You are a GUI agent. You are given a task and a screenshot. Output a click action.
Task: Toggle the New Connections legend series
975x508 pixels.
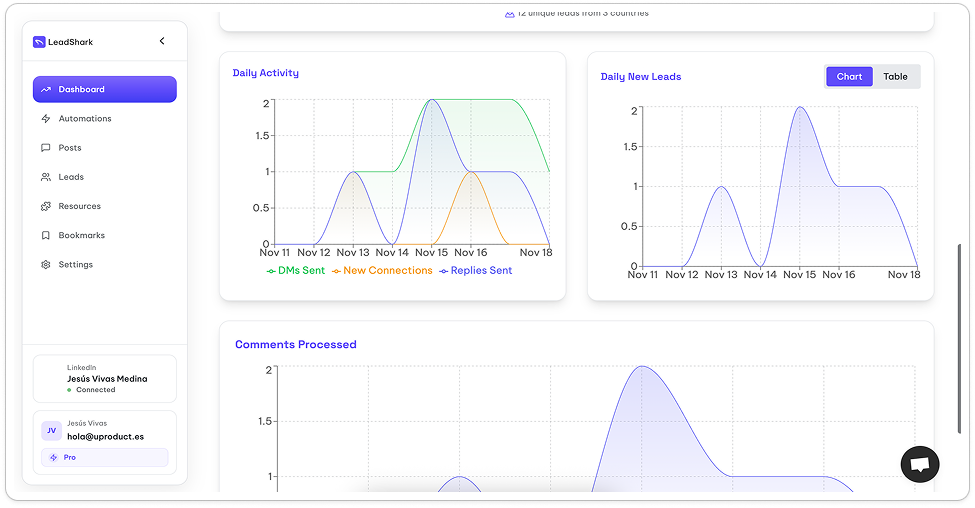[x=382, y=271]
